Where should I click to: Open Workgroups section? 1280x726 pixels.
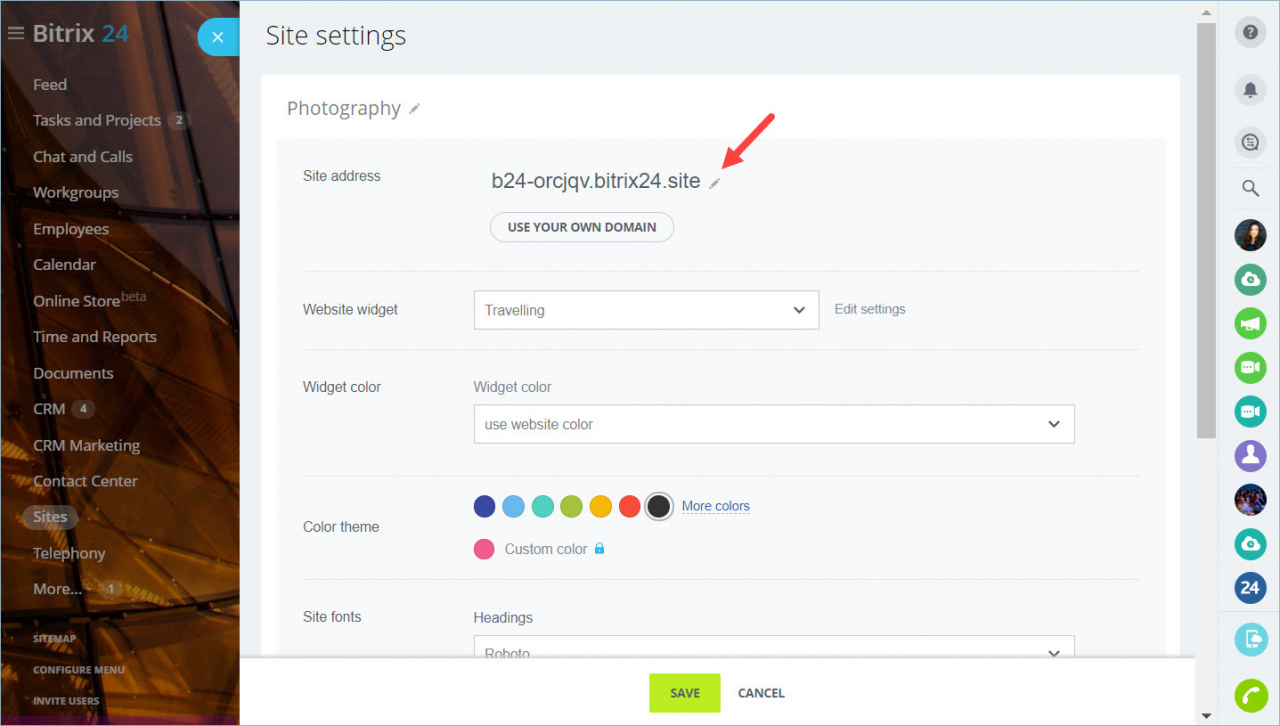pos(76,193)
